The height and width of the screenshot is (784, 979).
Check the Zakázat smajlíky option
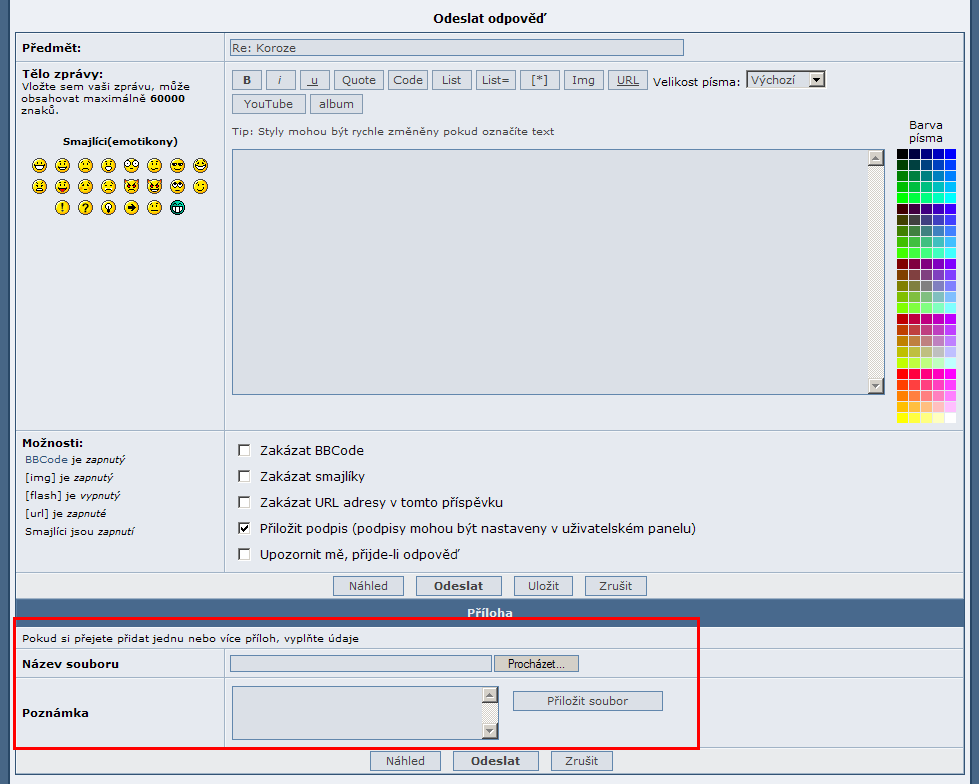(x=244, y=476)
